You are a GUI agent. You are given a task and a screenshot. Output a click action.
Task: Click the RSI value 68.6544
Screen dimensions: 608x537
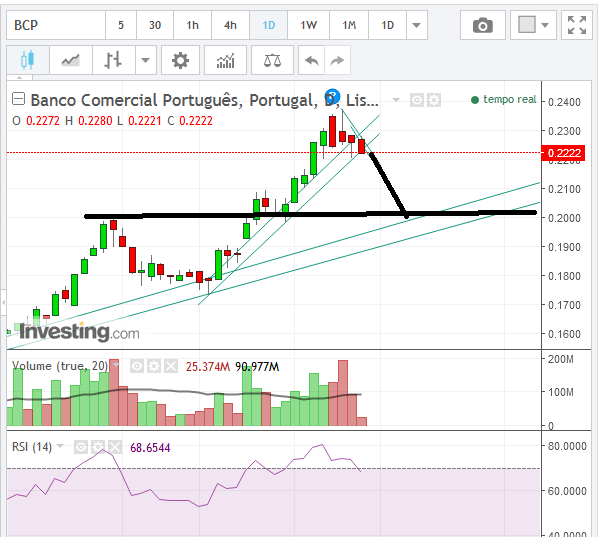click(150, 448)
